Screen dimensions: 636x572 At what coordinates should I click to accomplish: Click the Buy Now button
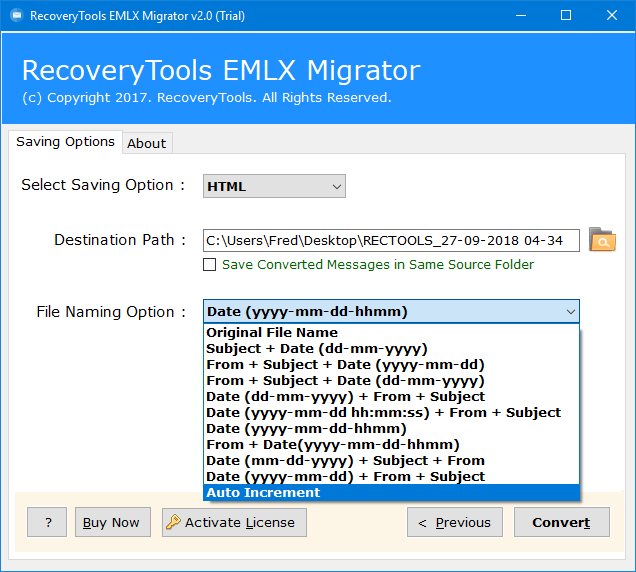click(x=113, y=522)
